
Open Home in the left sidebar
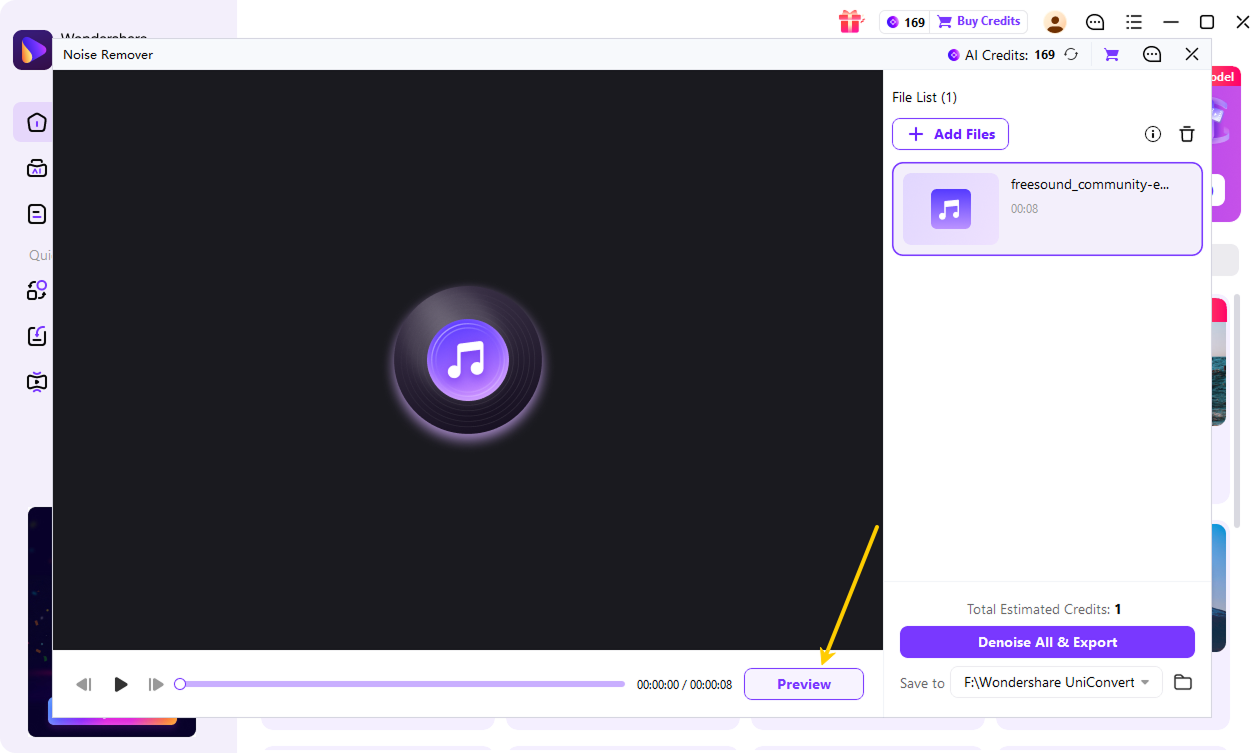pyautogui.click(x=36, y=122)
